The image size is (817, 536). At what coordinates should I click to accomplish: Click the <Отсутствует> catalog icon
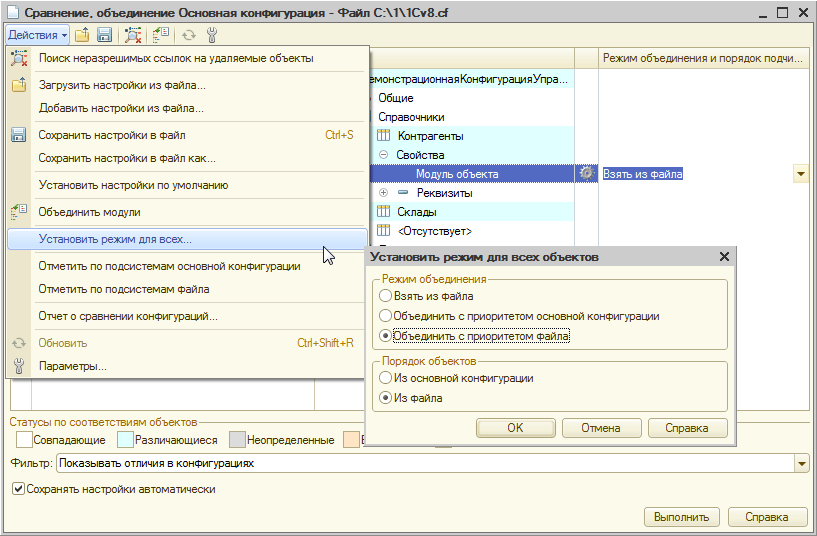click(x=383, y=230)
